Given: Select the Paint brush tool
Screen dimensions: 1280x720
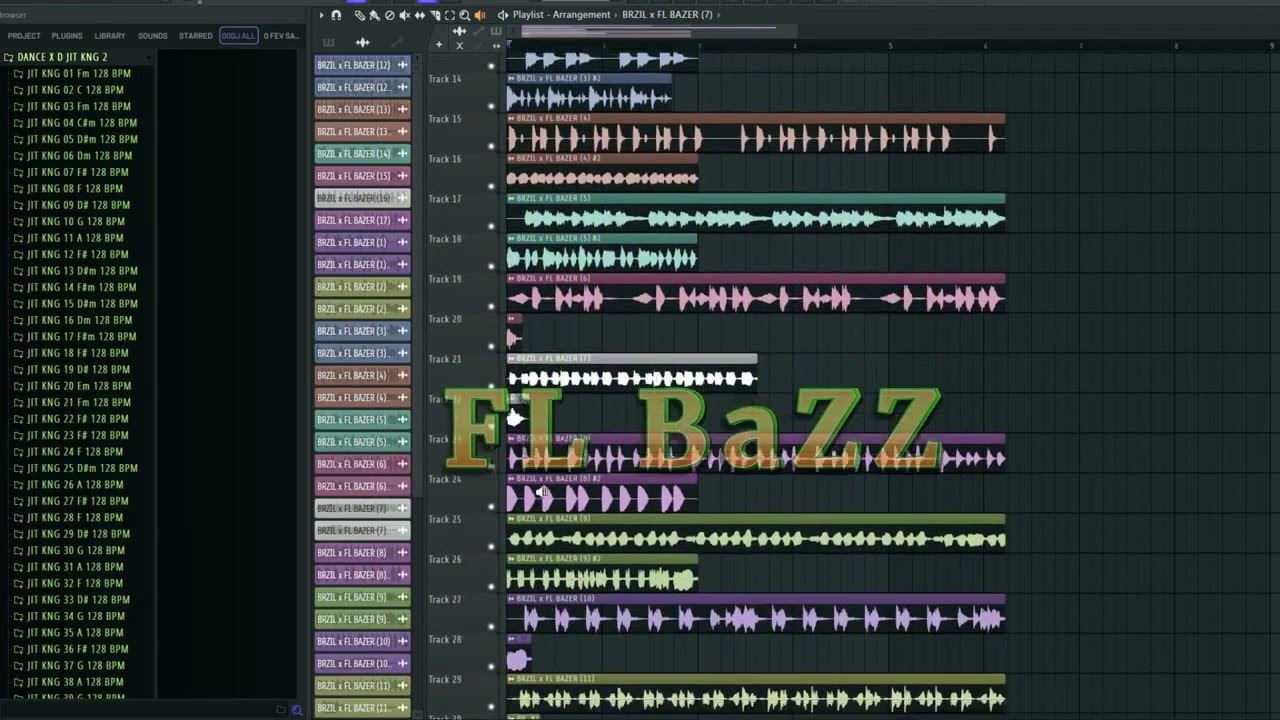Looking at the screenshot, I should tap(375, 15).
